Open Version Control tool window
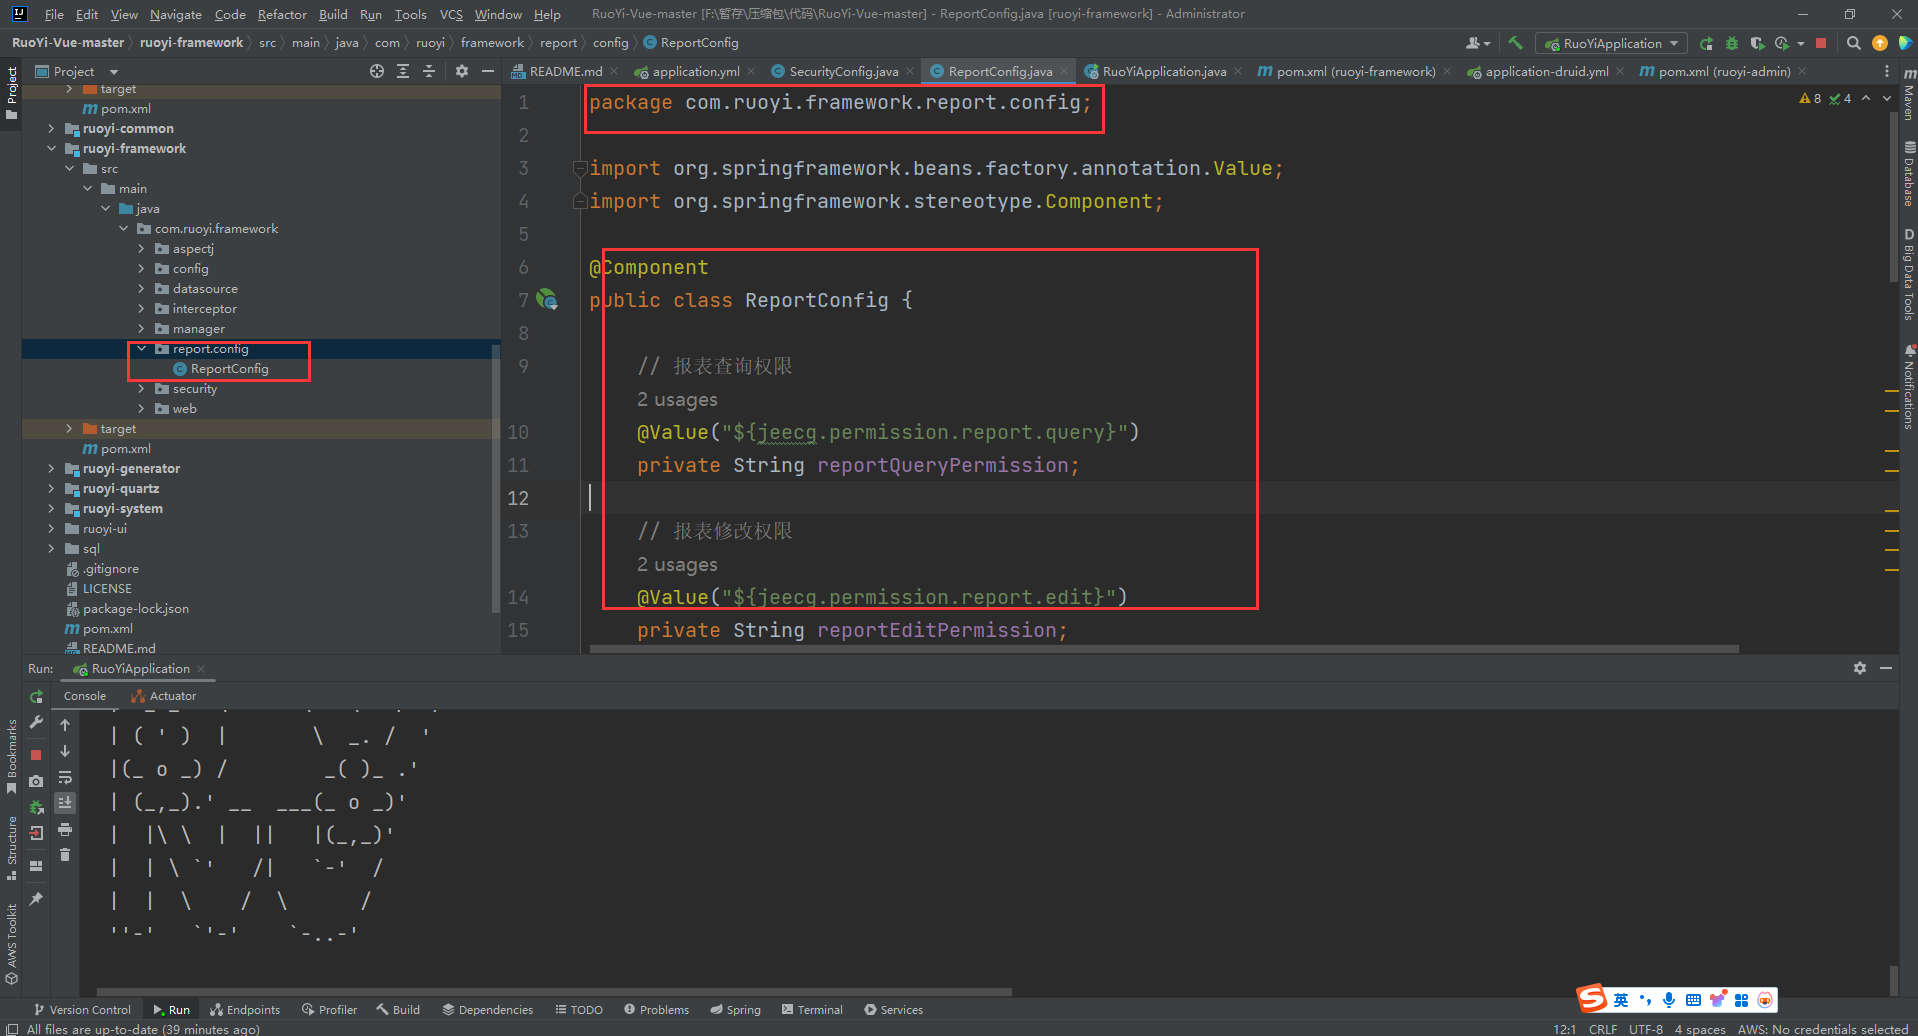The image size is (1918, 1036). [x=82, y=1009]
